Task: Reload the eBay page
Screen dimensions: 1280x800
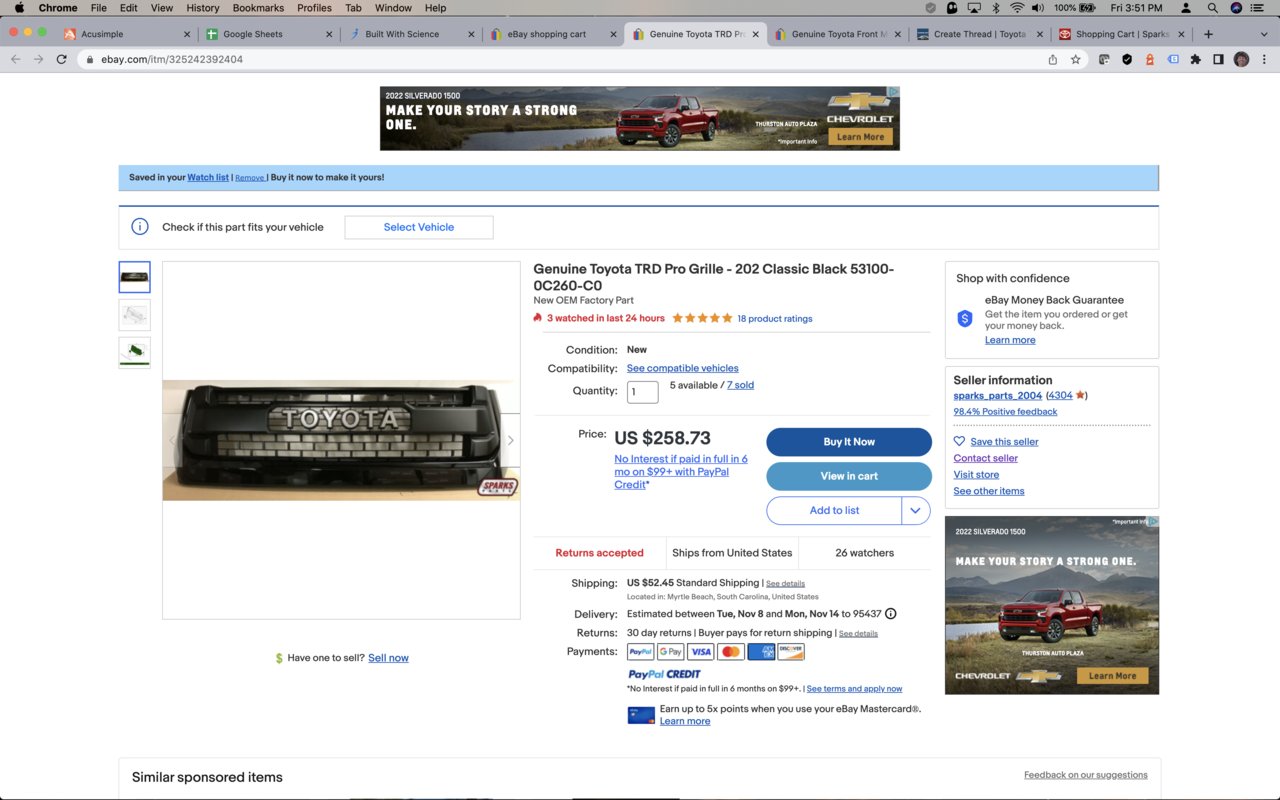Action: [62, 59]
